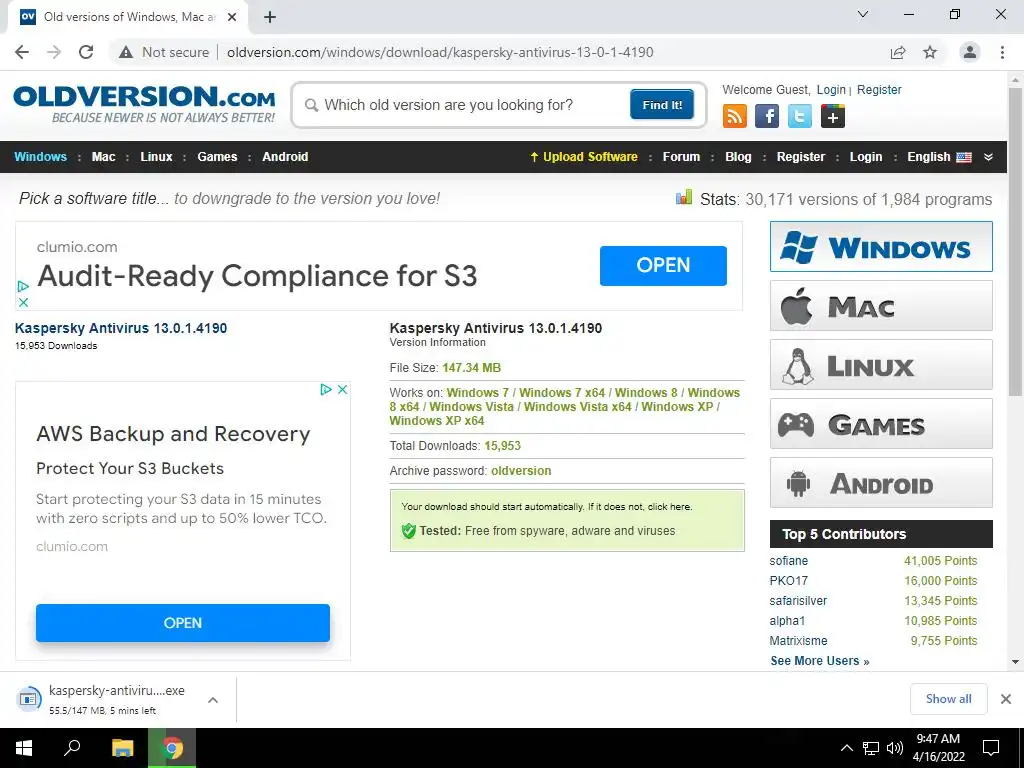Select Games in the navigation bar
Viewport: 1024px width, 768px height.
217,157
